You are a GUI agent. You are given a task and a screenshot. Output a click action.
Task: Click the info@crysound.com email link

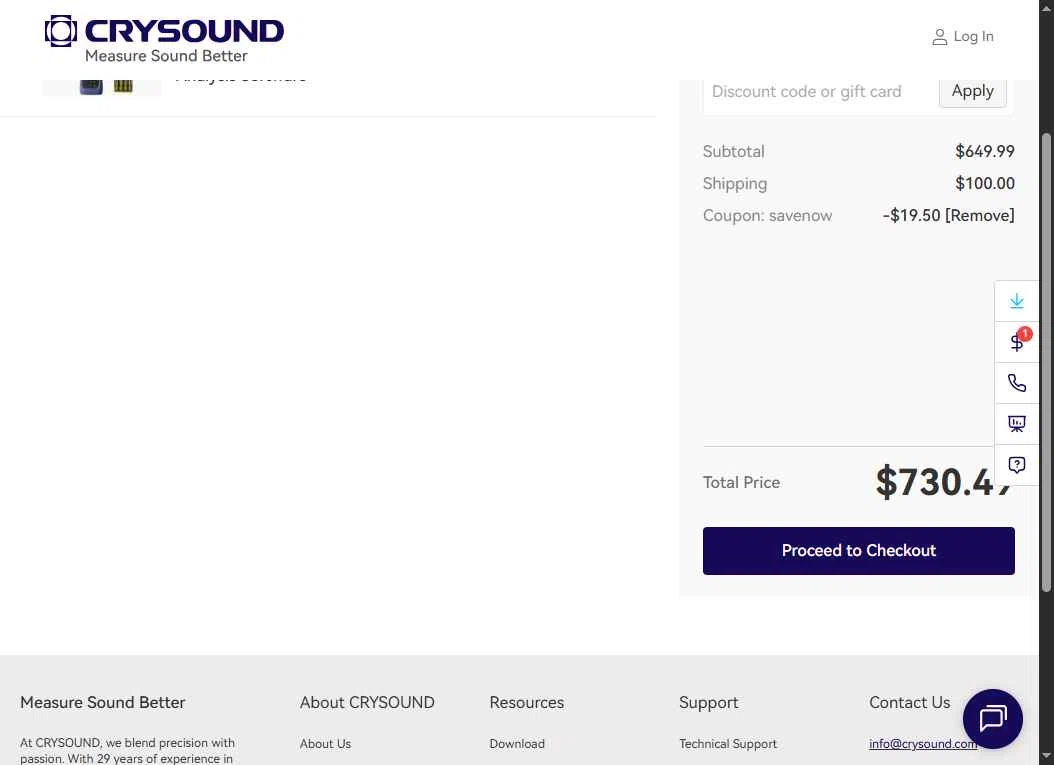(922, 743)
